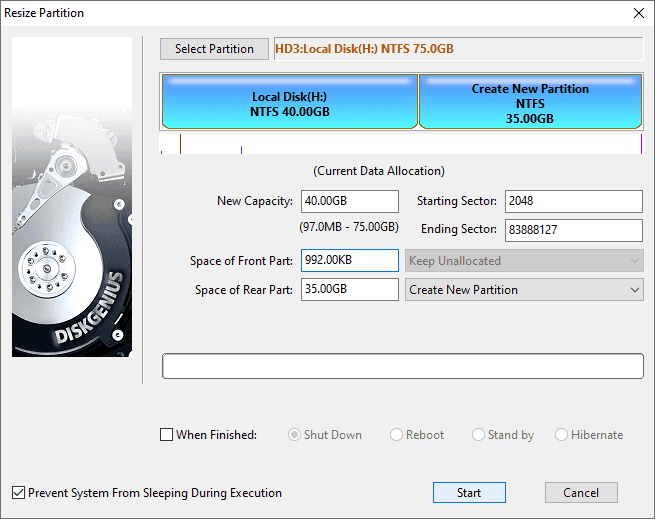The image size is (655, 519).
Task: Click the DiskGenius hard drive image
Action: point(71,197)
